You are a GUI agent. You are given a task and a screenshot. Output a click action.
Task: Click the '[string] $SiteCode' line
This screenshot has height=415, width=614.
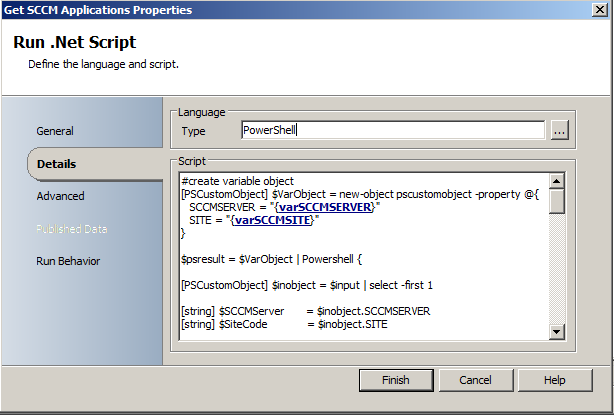tap(284, 324)
